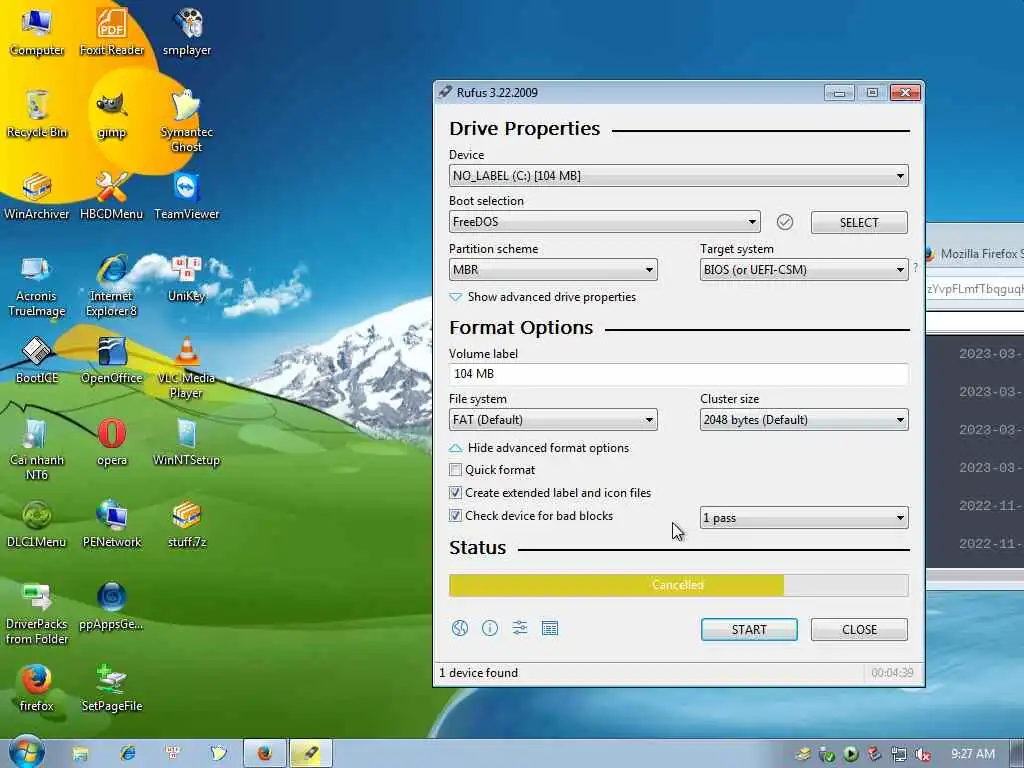Collapse Hide advanced format options
The image size is (1024, 768).
(539, 448)
